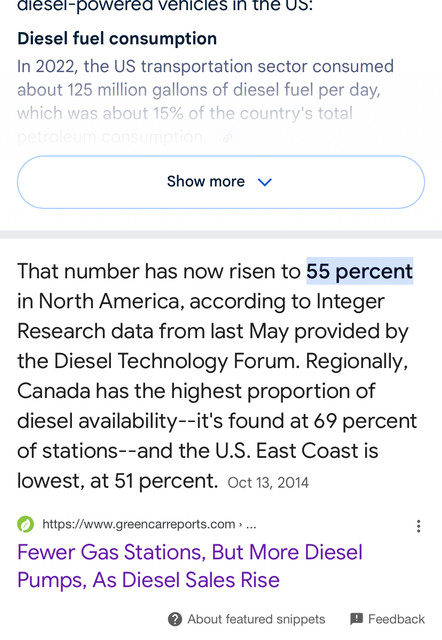
Task: Click the Oct 13, 2014 date label
Action: 268,483
